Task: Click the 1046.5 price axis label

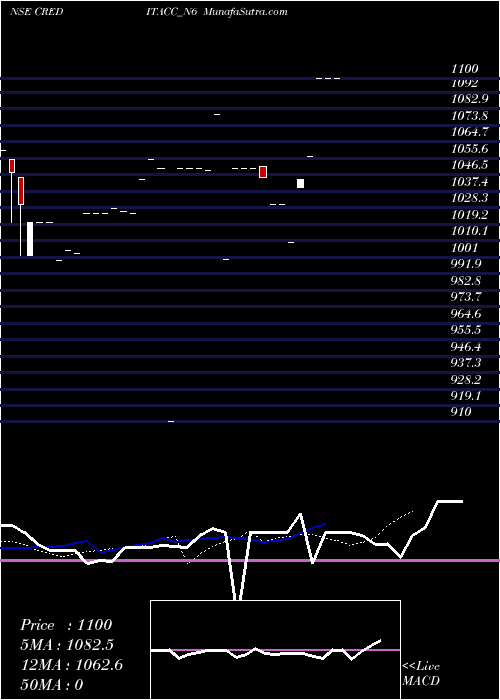Action: (x=469, y=165)
